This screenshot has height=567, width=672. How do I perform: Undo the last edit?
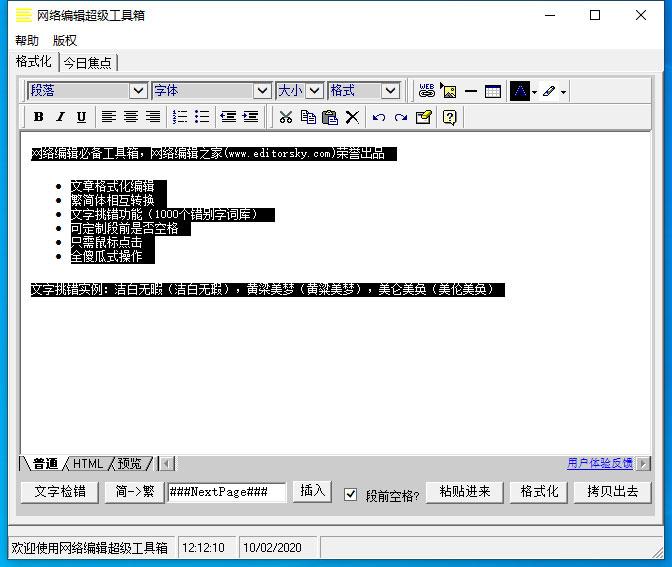378,117
